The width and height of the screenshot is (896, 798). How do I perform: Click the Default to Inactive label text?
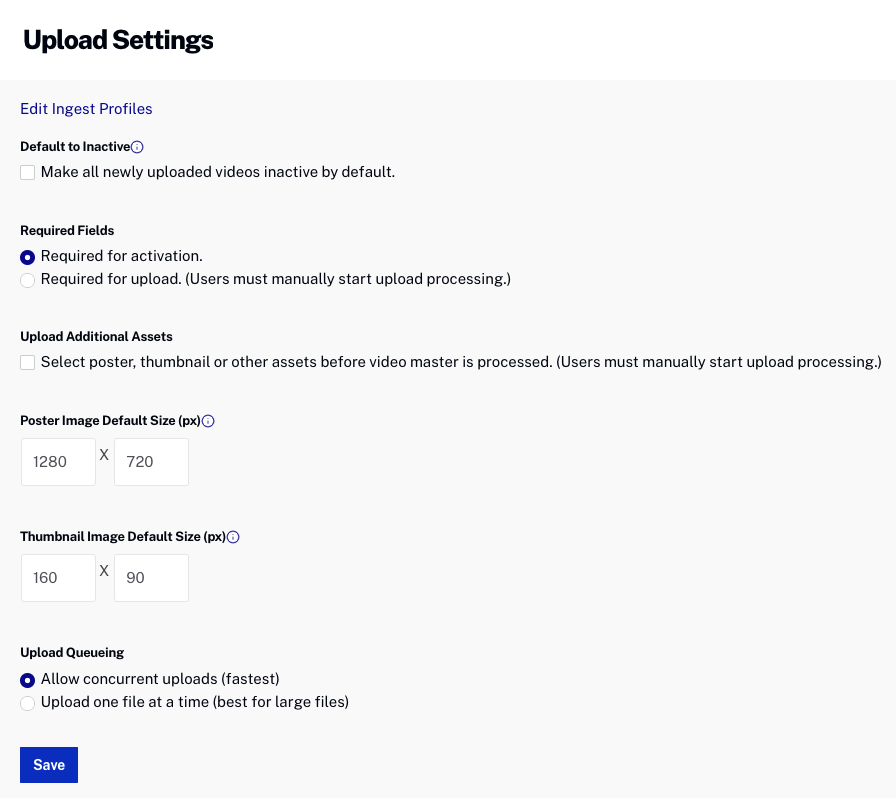click(x=75, y=147)
